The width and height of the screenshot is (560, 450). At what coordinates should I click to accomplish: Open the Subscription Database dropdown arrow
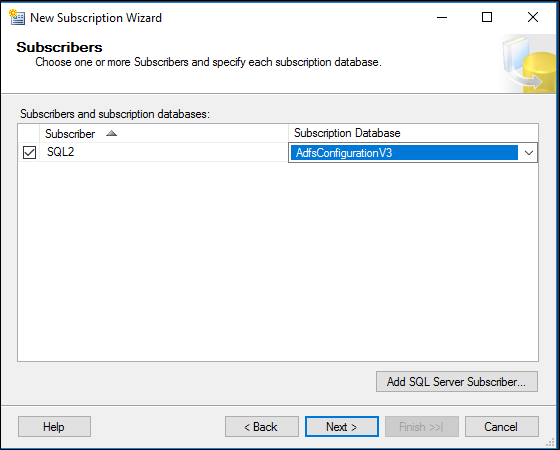pyautogui.click(x=529, y=153)
